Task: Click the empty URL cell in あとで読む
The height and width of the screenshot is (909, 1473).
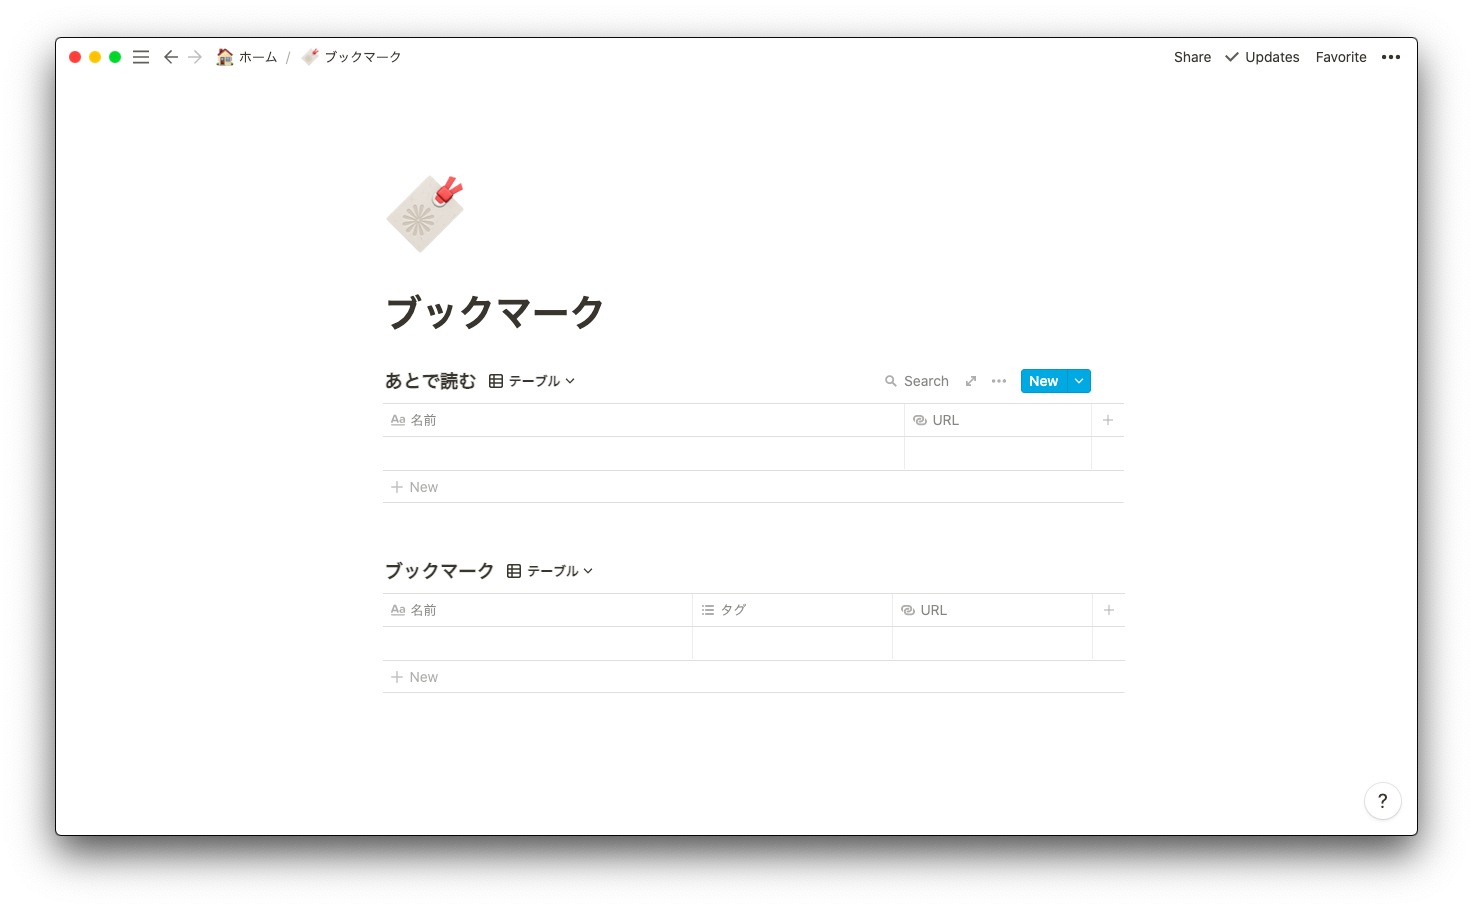Action: pyautogui.click(x=997, y=454)
